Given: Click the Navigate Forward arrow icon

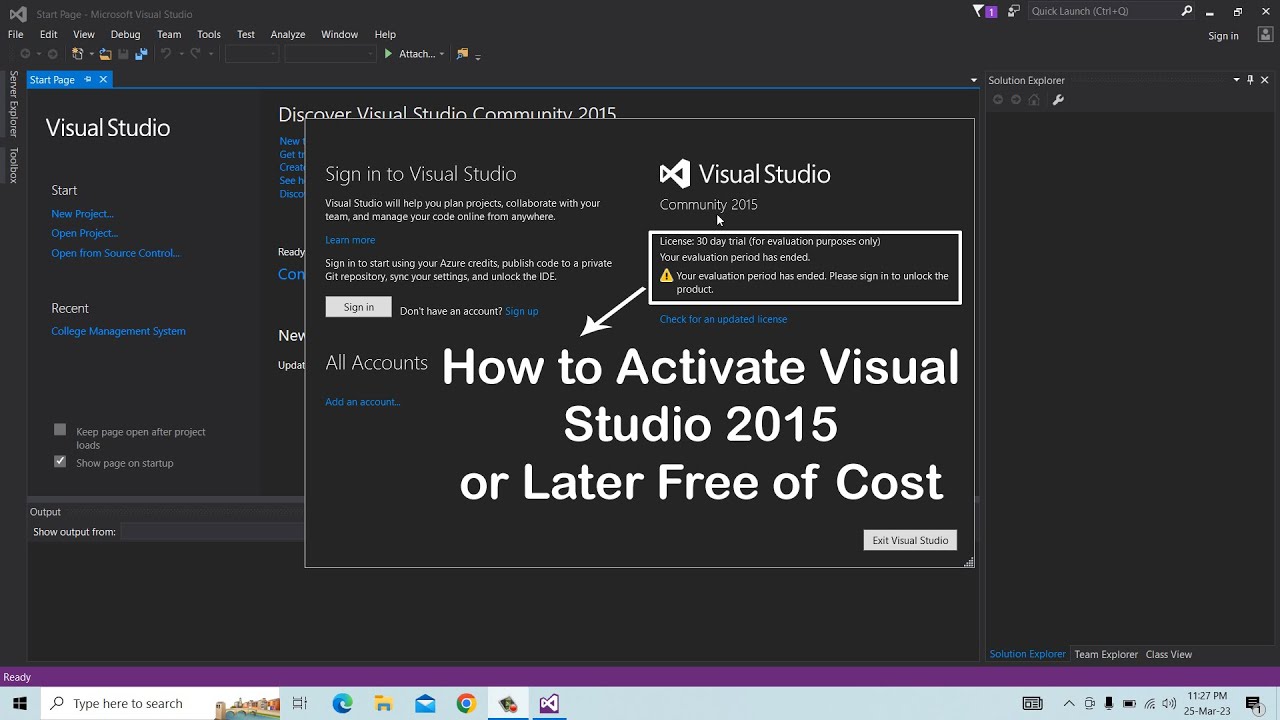Looking at the screenshot, I should pos(52,54).
